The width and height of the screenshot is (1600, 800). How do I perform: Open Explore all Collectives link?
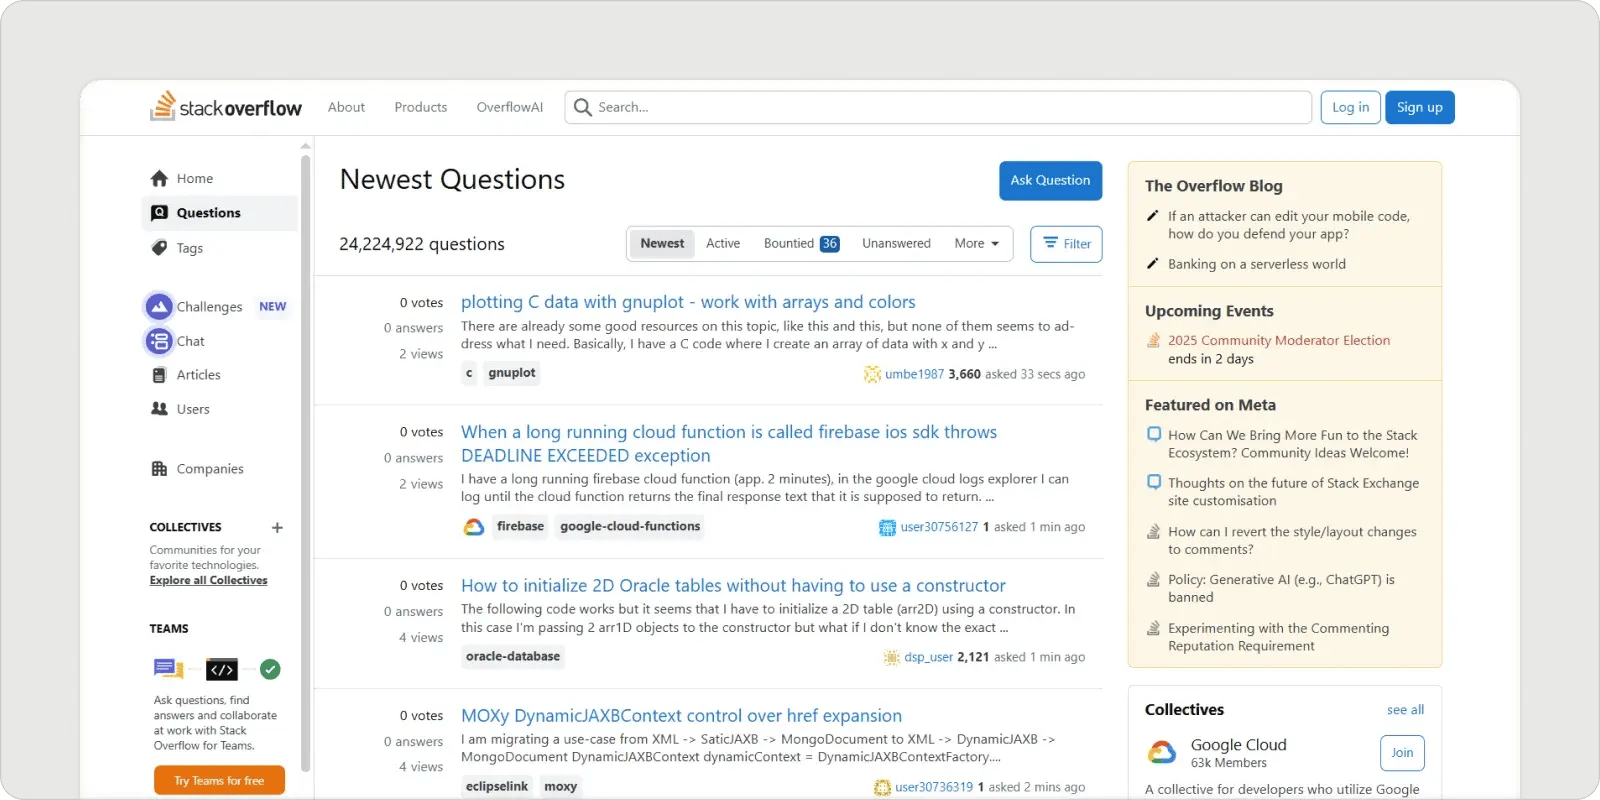pos(208,580)
